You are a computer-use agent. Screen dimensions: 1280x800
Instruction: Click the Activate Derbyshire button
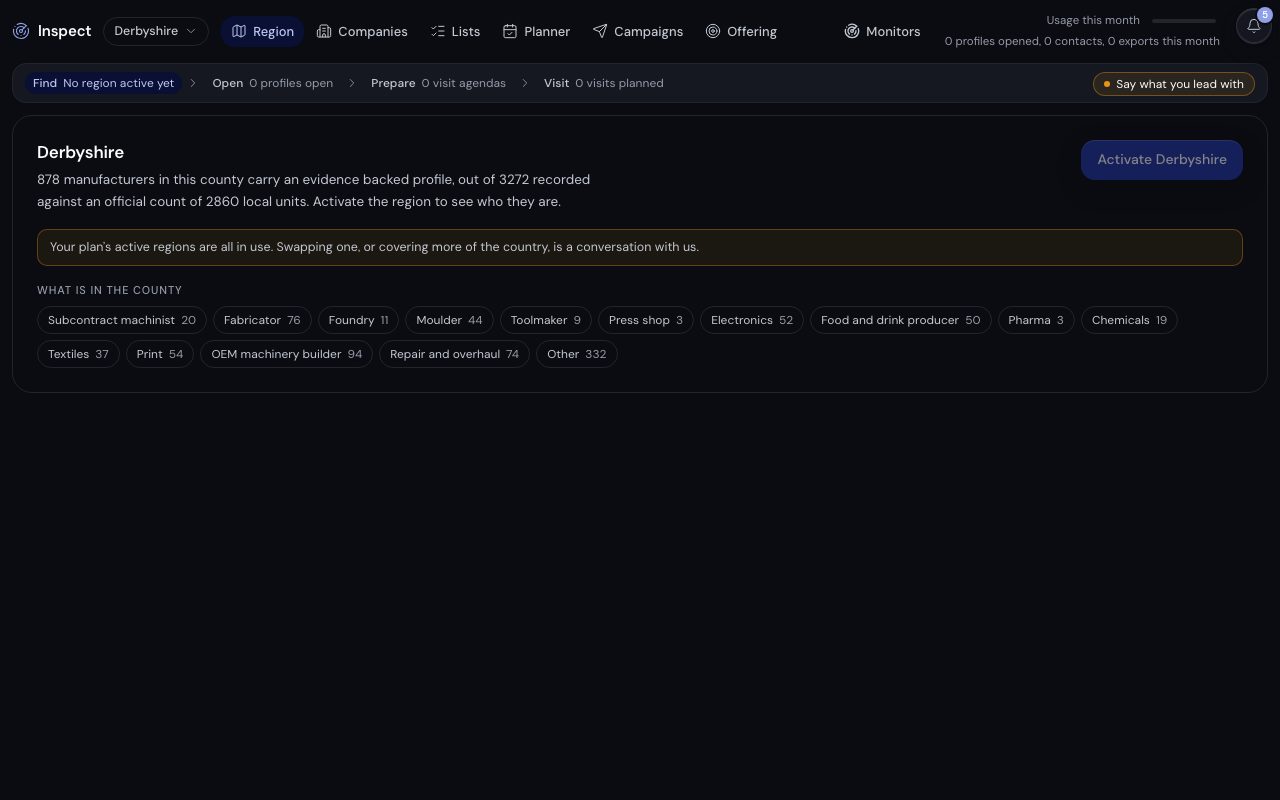1162,160
